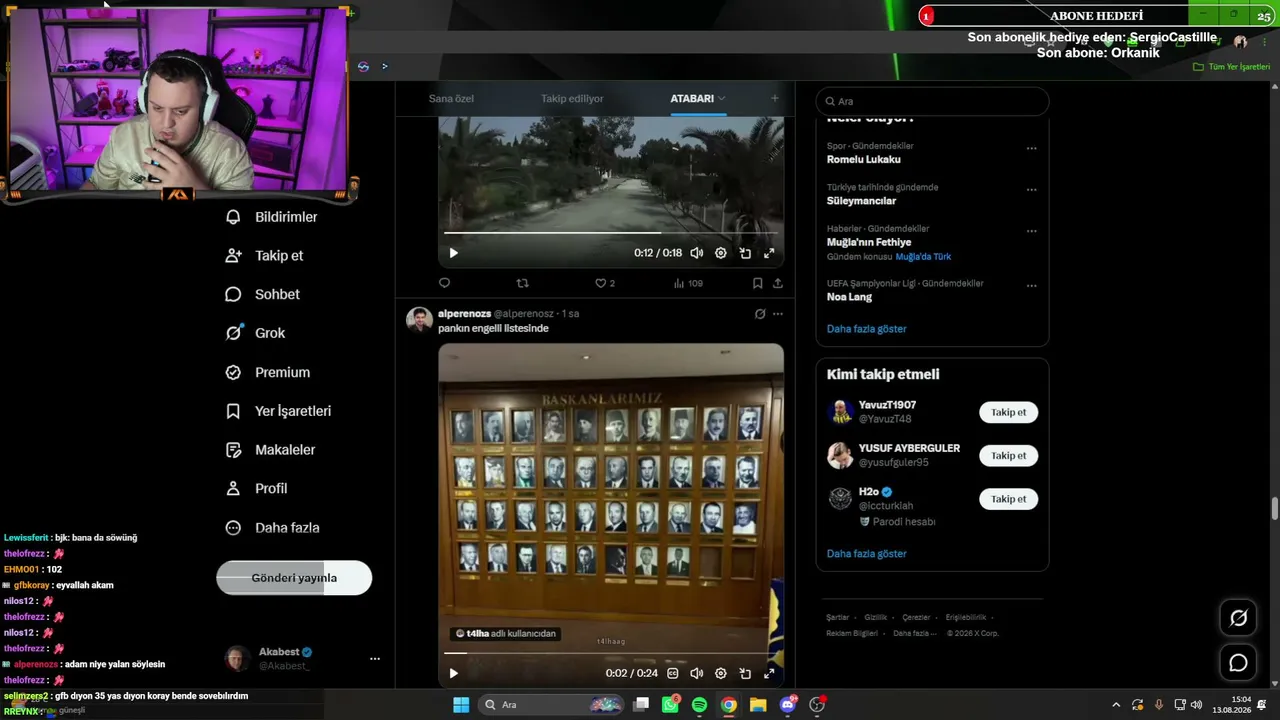This screenshot has height=720, width=1280.
Task: Click the Gönderi yayınla post button
Action: click(x=294, y=578)
